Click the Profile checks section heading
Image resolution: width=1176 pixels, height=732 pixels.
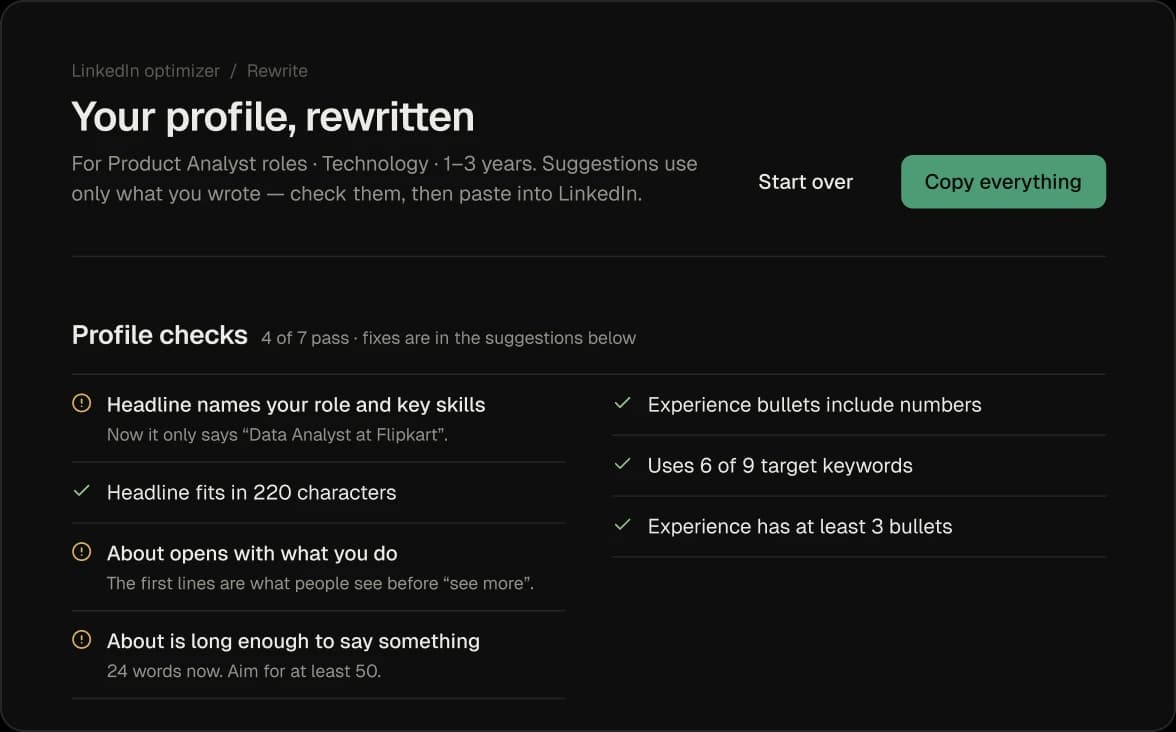(x=160, y=335)
